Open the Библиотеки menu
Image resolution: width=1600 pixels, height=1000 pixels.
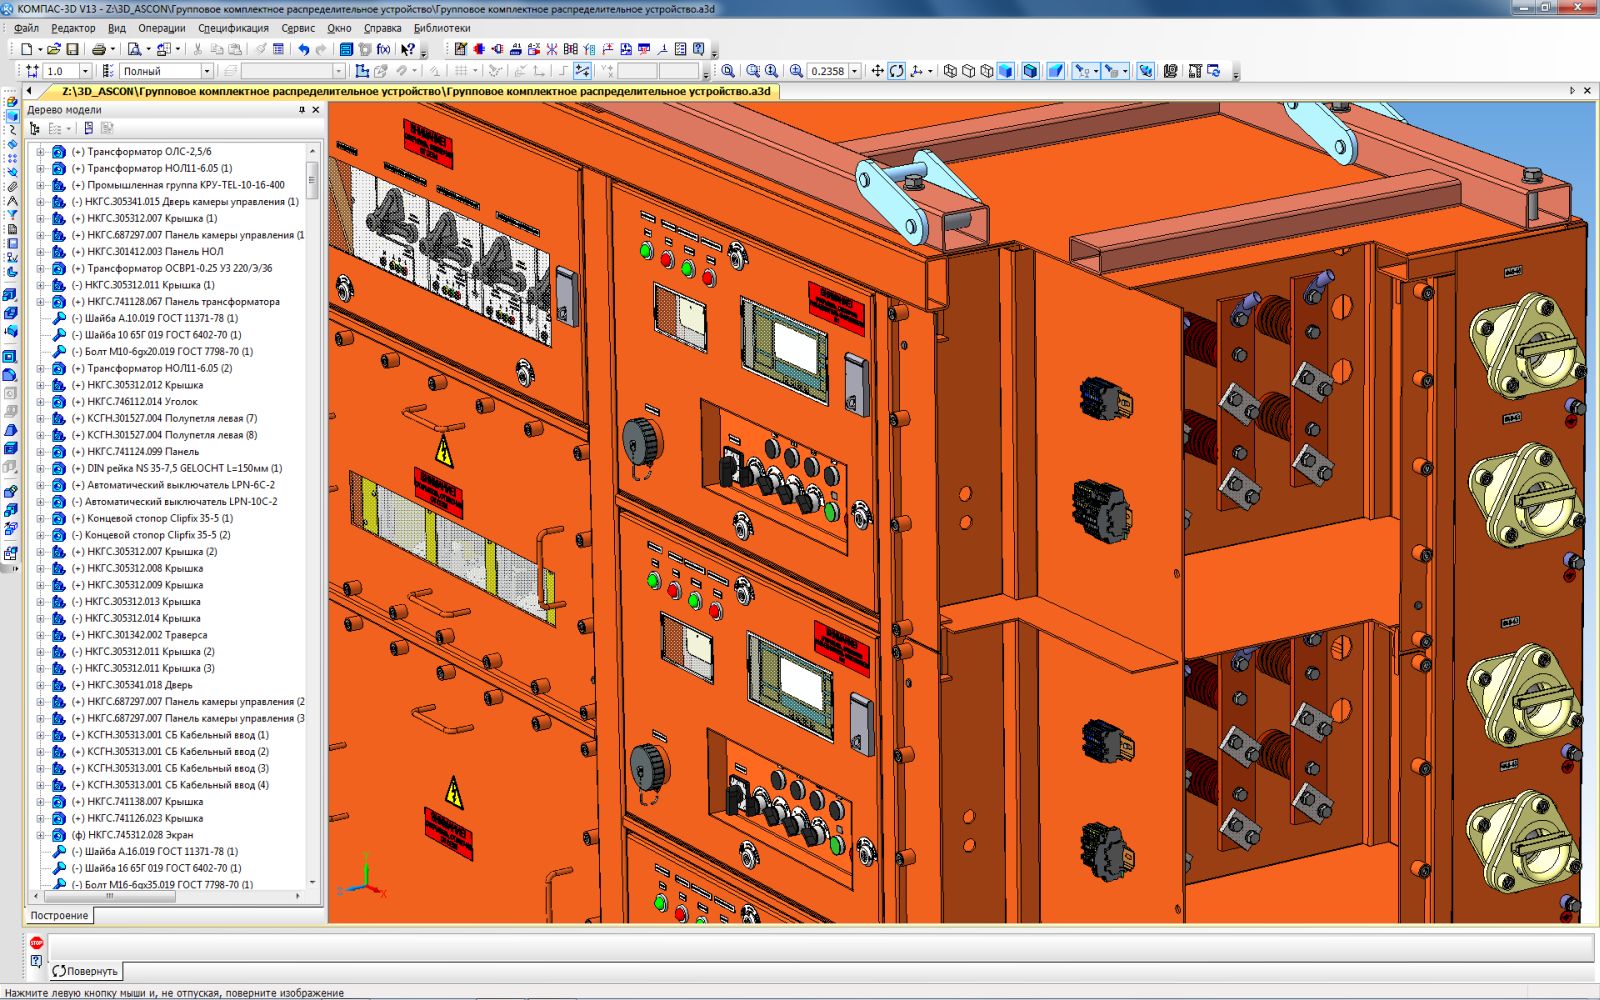click(441, 28)
